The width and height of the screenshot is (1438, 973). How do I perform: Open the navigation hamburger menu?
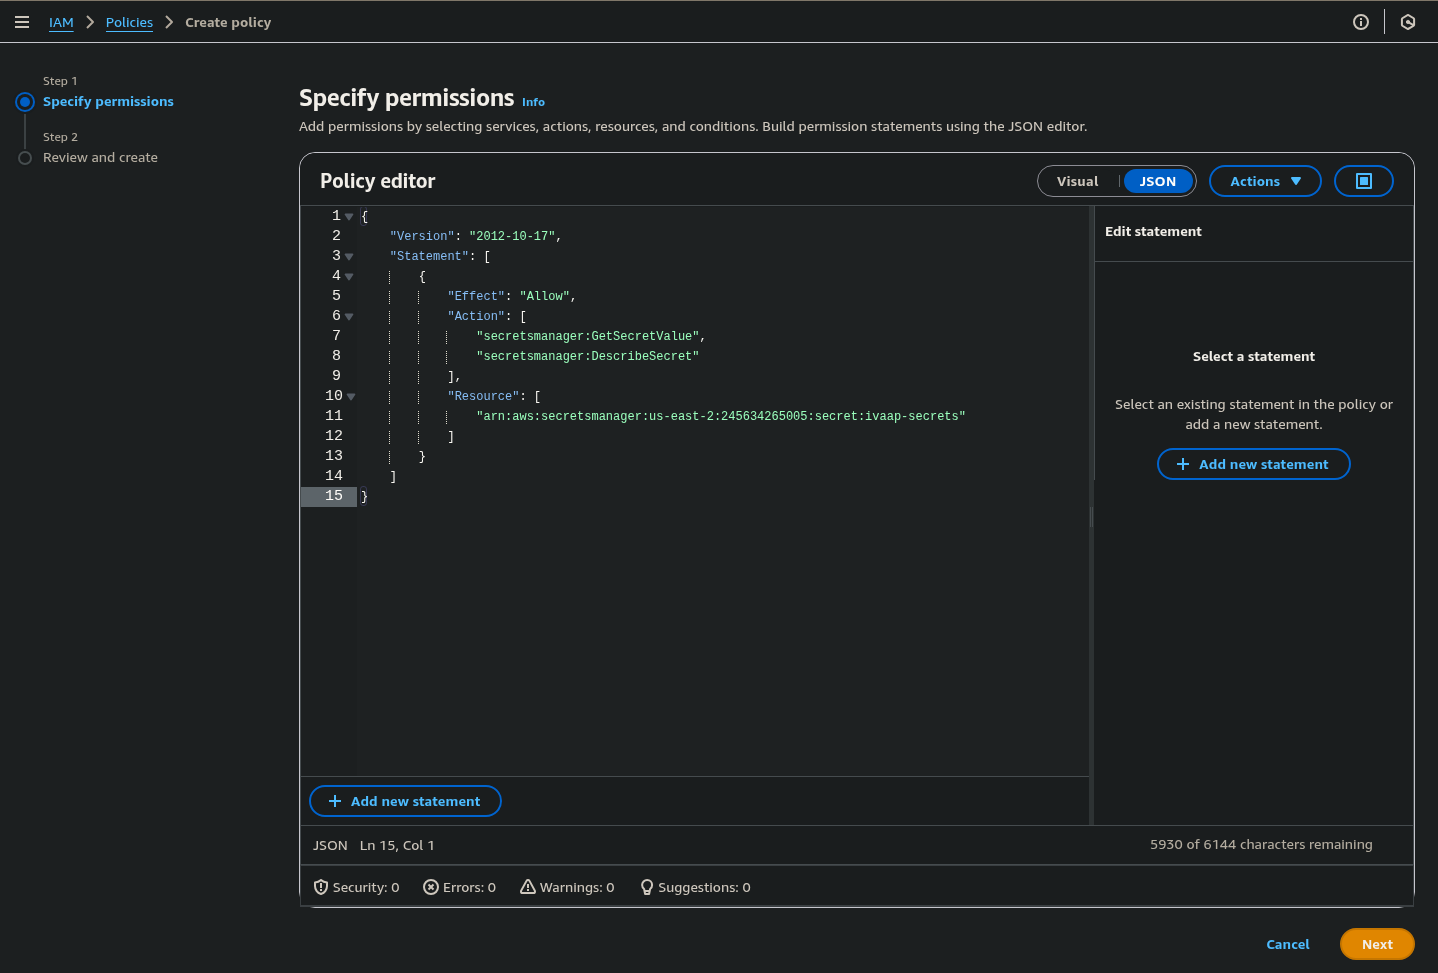tap(22, 21)
